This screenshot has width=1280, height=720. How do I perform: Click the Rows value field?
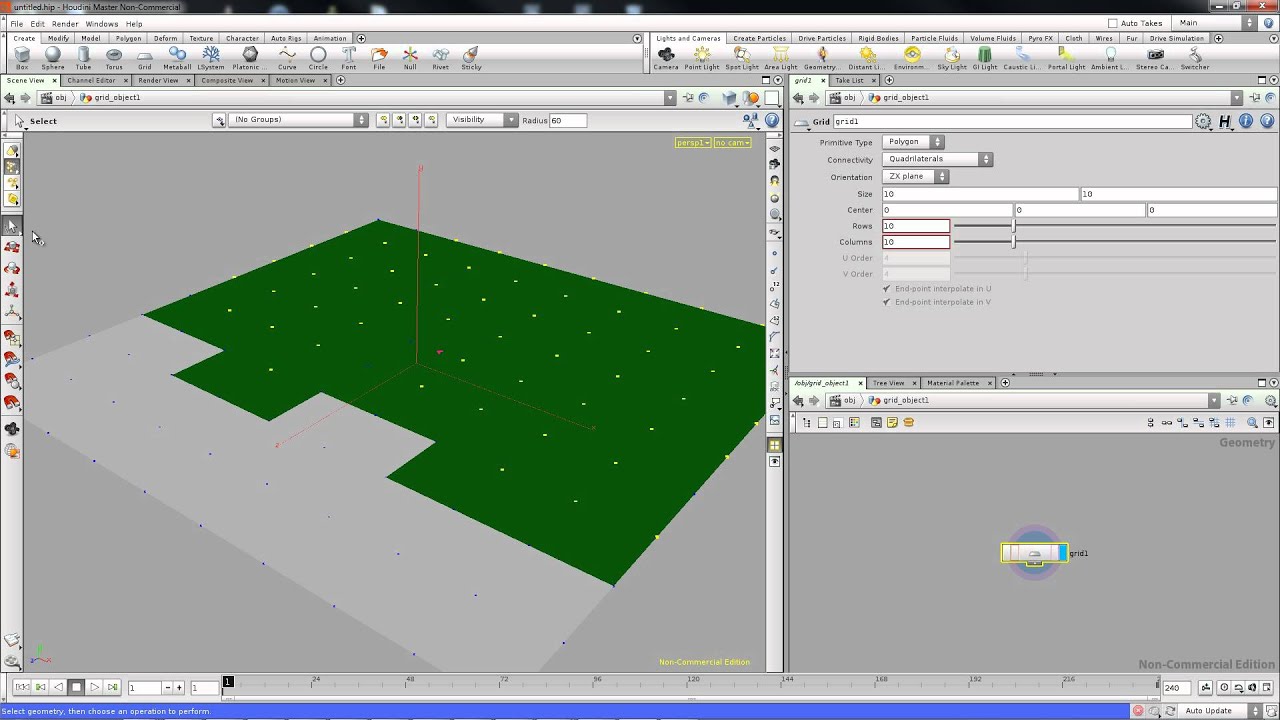pyautogui.click(x=915, y=226)
